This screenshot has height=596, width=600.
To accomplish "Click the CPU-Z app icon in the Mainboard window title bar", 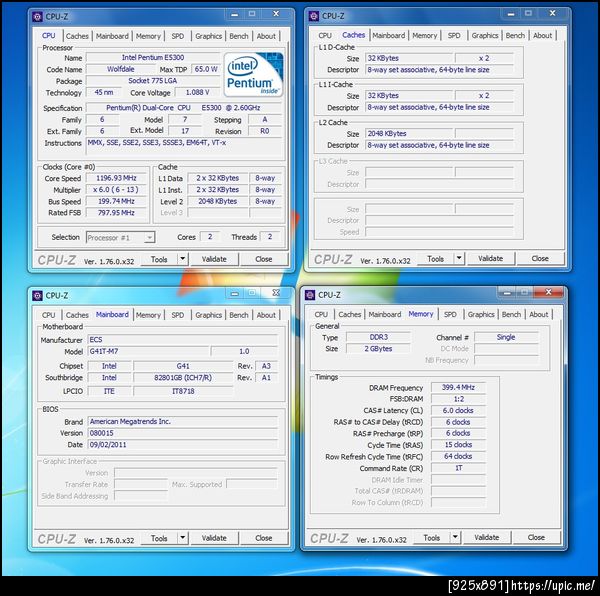I will [37, 295].
